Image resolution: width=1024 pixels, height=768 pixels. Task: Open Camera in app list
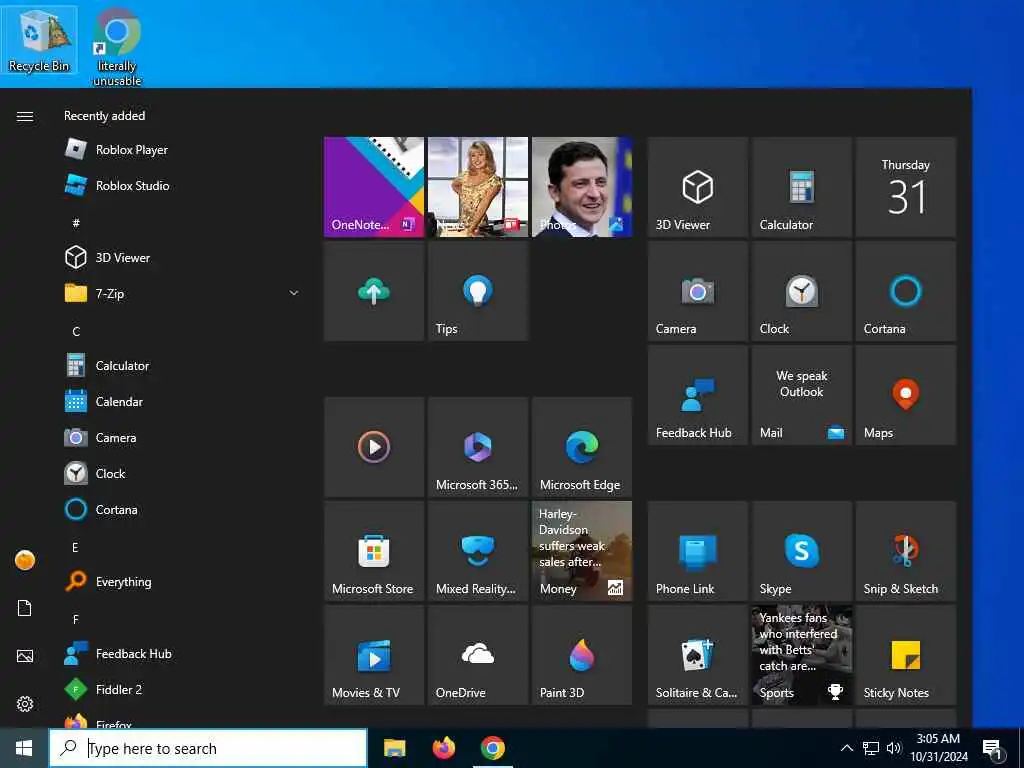(183, 438)
